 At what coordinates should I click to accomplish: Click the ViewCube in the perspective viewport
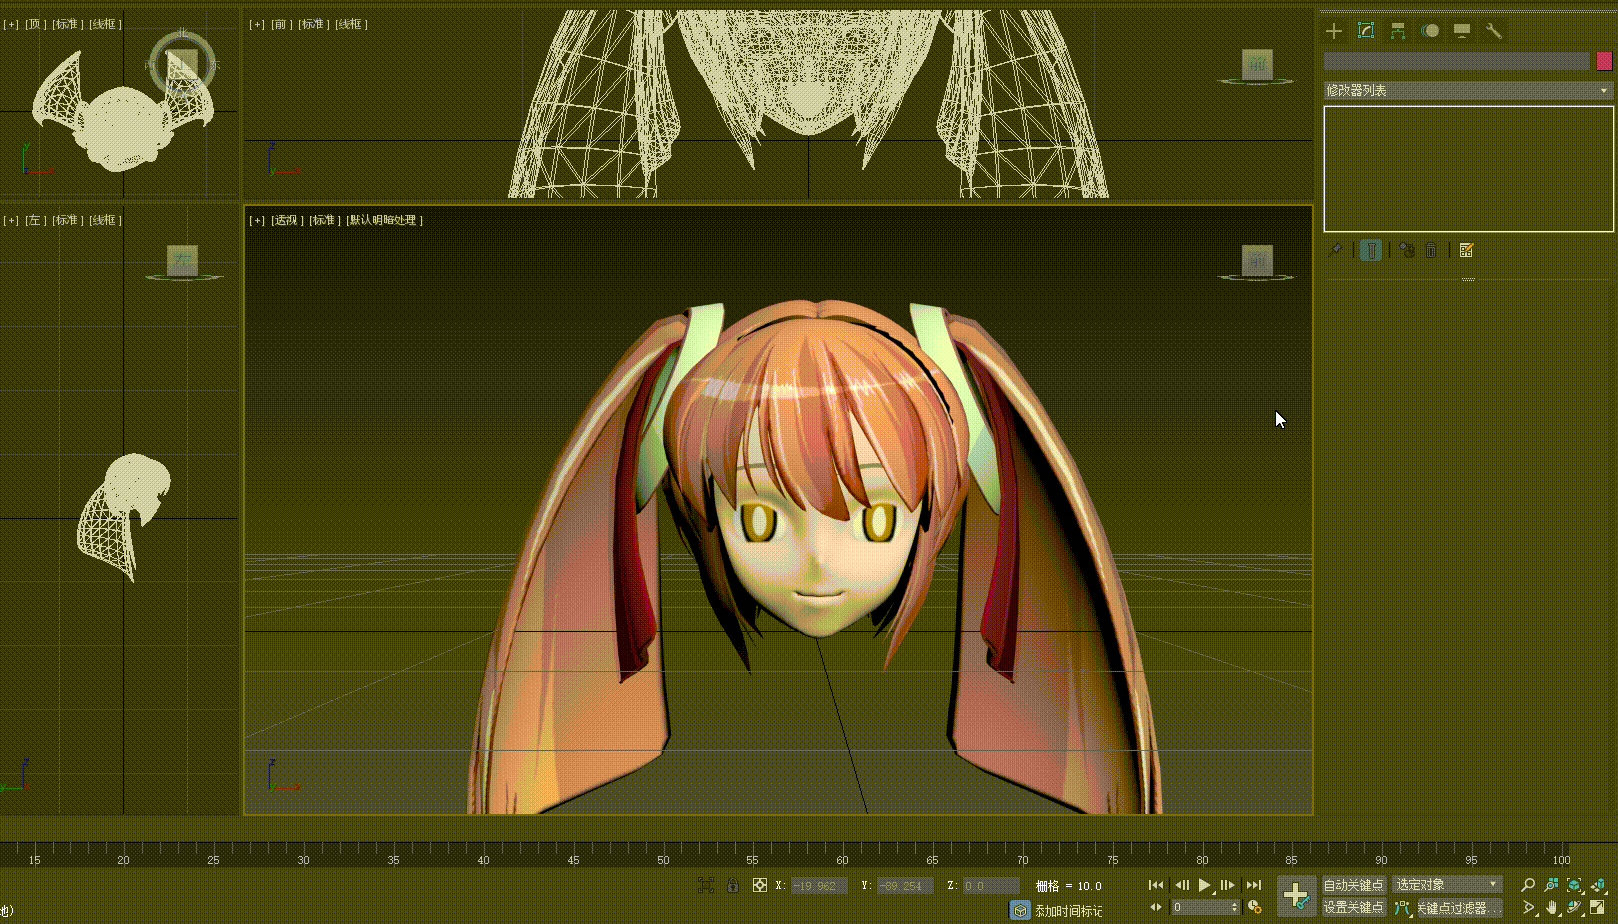click(1257, 262)
